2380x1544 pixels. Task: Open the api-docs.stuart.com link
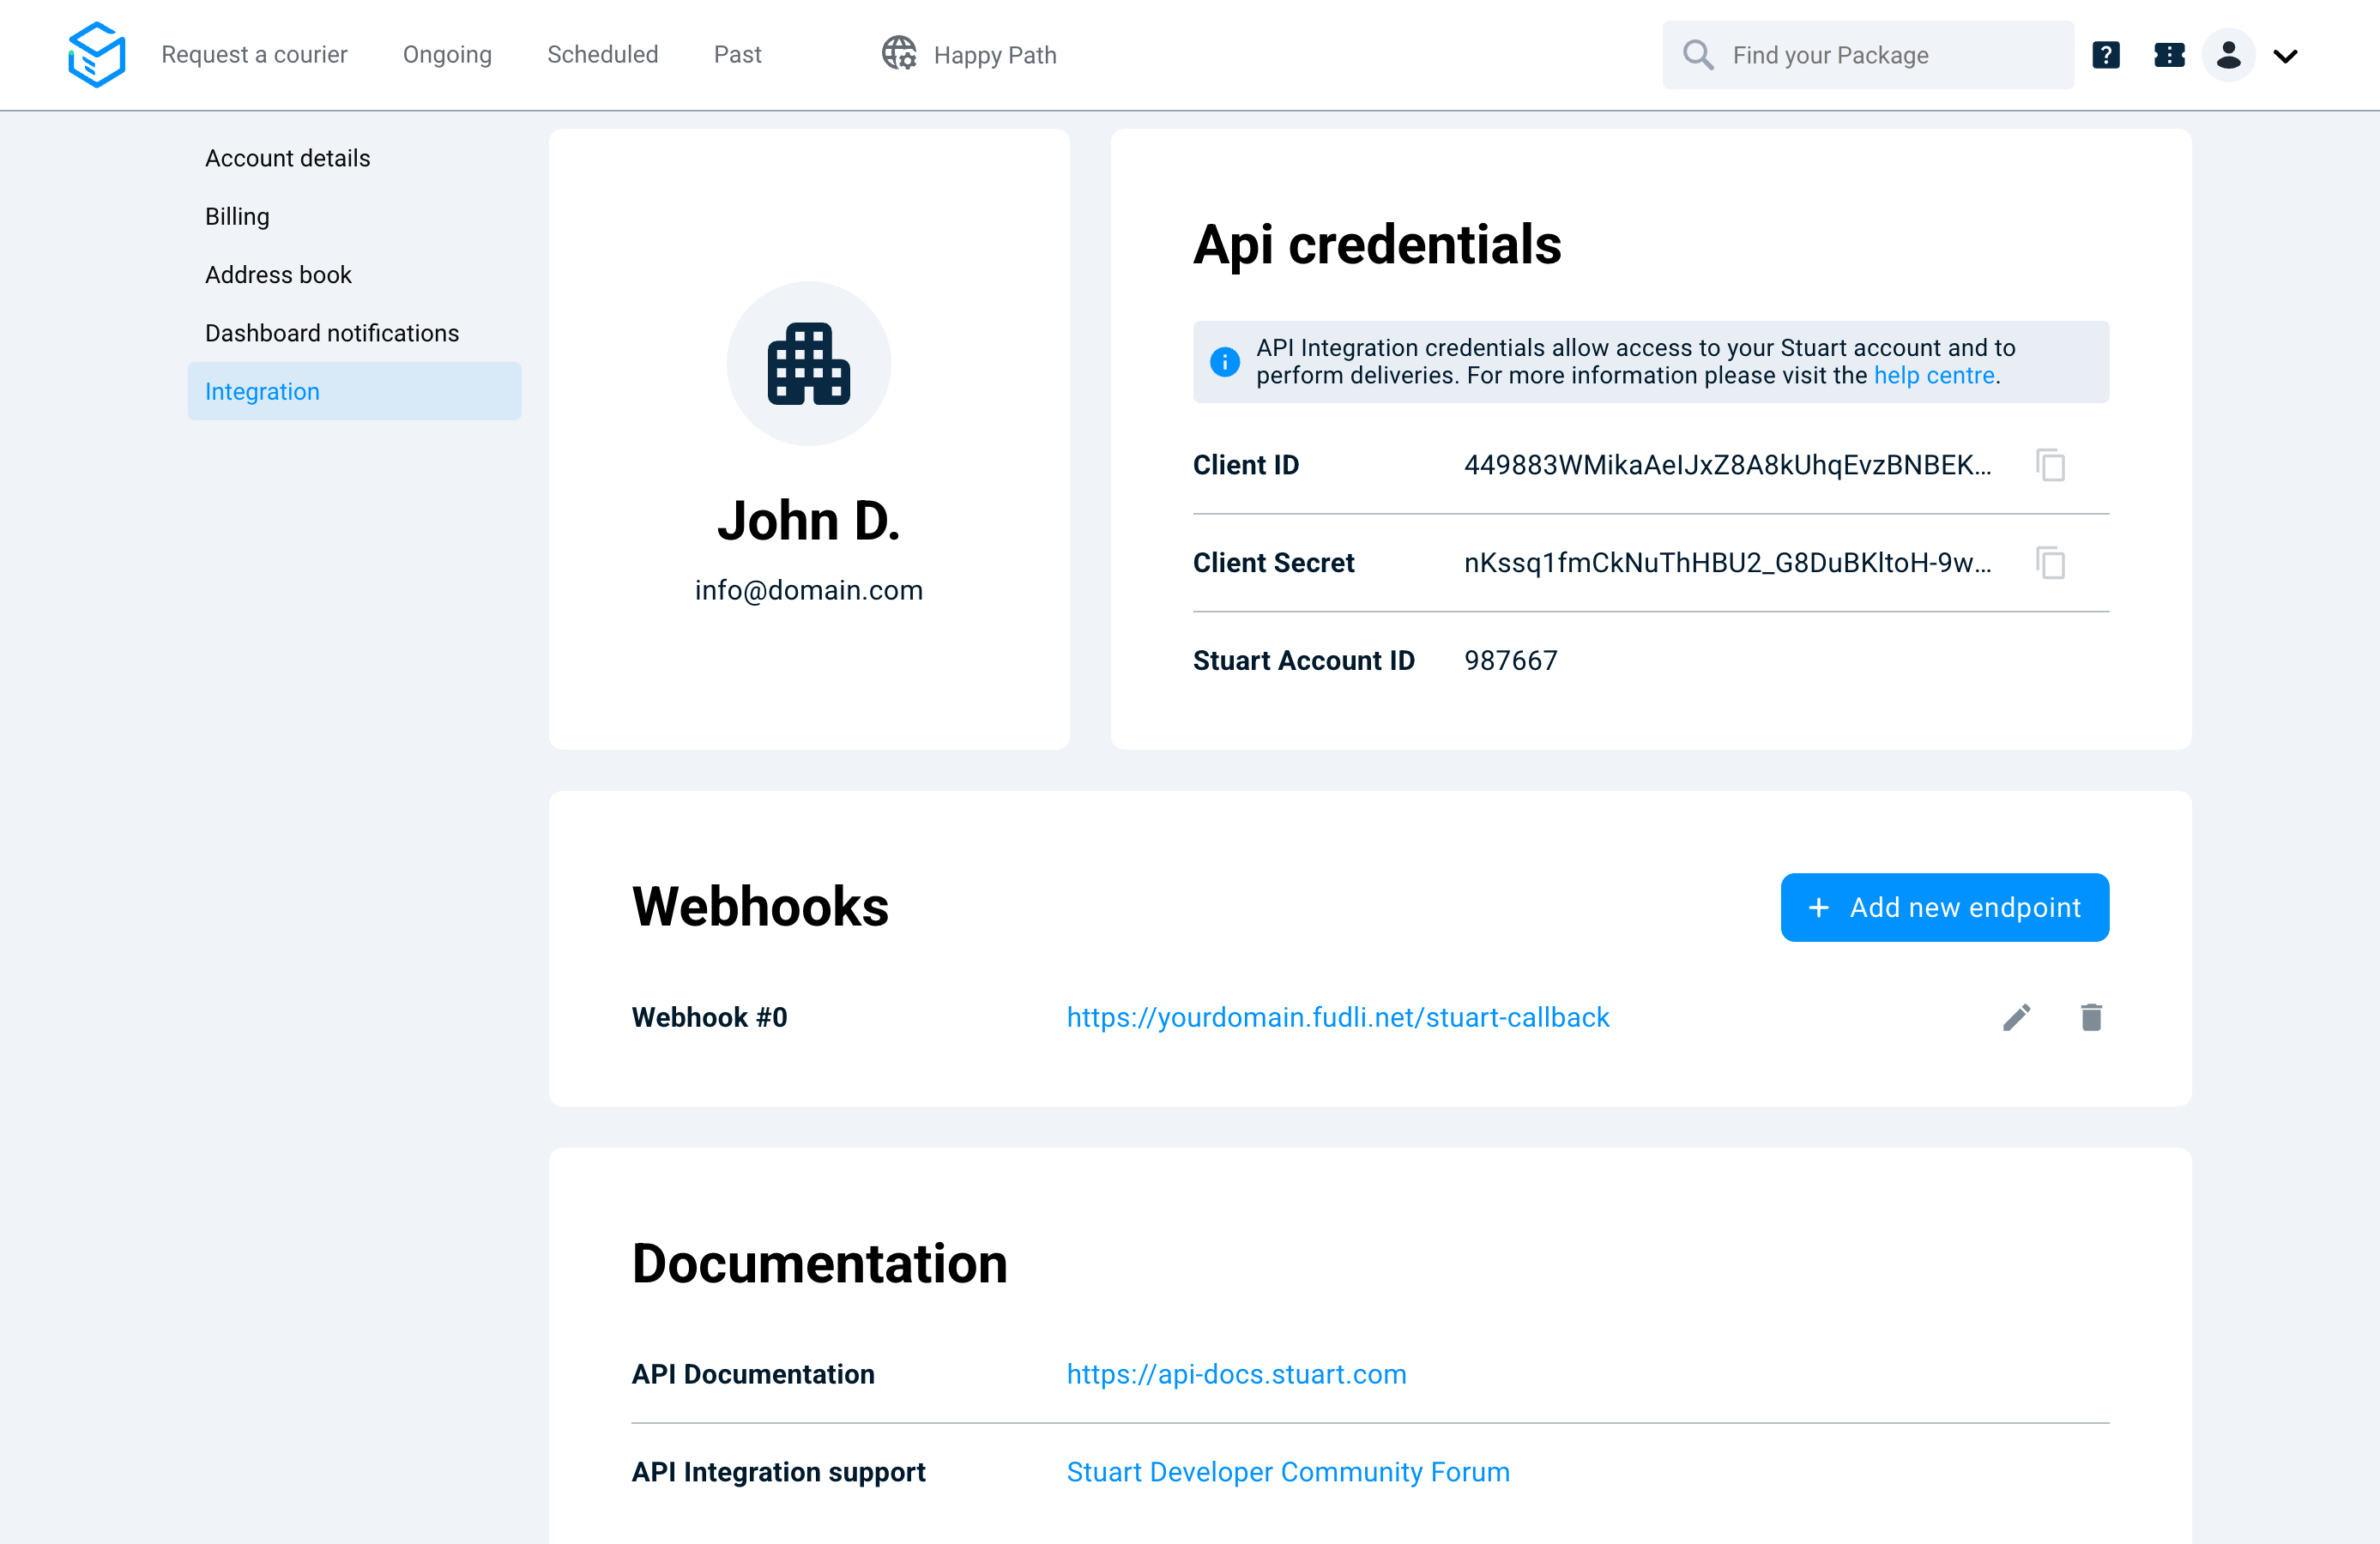(x=1236, y=1374)
